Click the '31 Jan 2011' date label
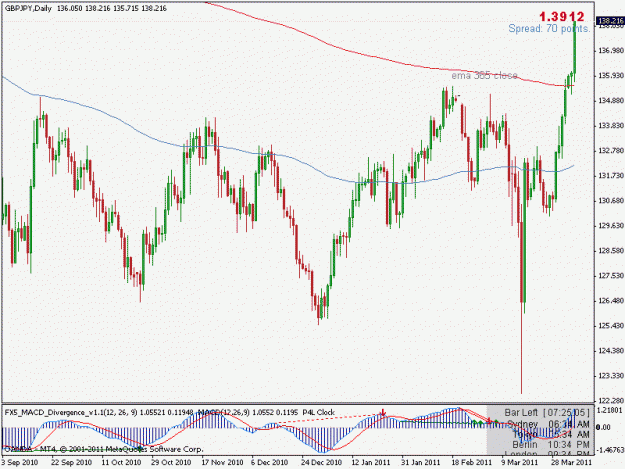625x469 pixels. point(421,463)
